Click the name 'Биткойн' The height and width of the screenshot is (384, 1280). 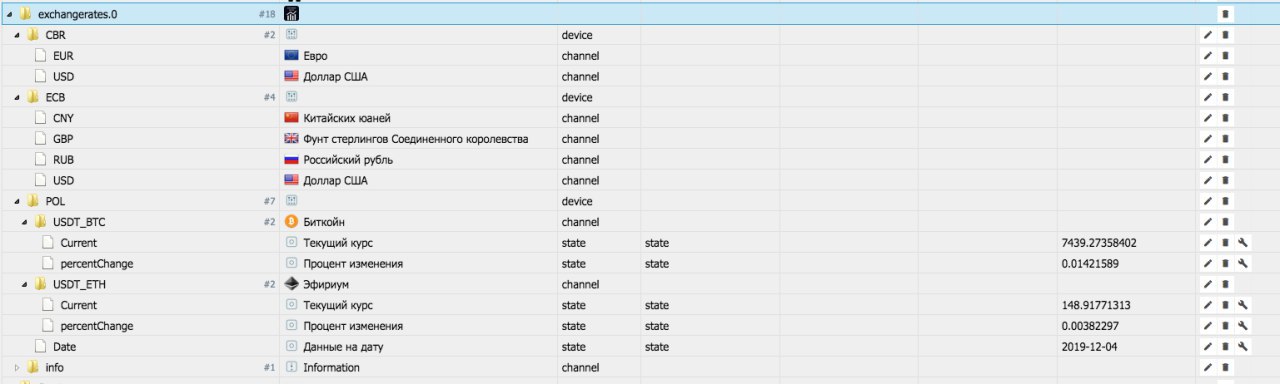324,222
